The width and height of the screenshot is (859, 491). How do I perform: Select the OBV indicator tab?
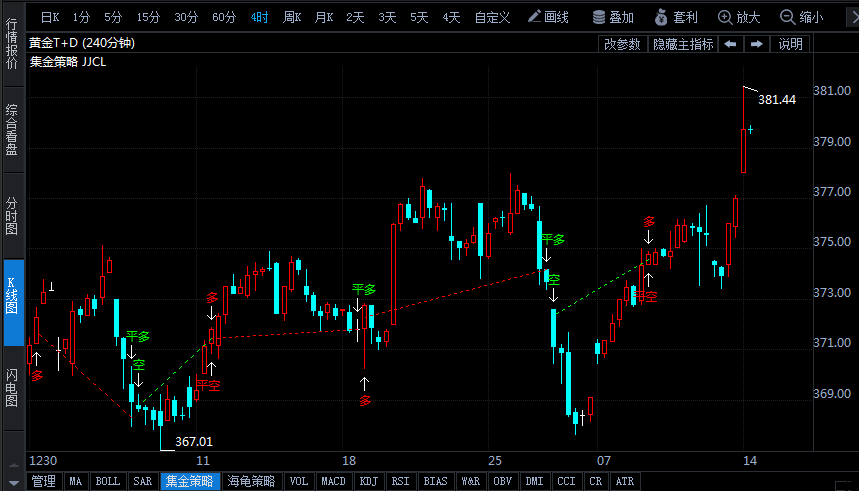(x=502, y=481)
